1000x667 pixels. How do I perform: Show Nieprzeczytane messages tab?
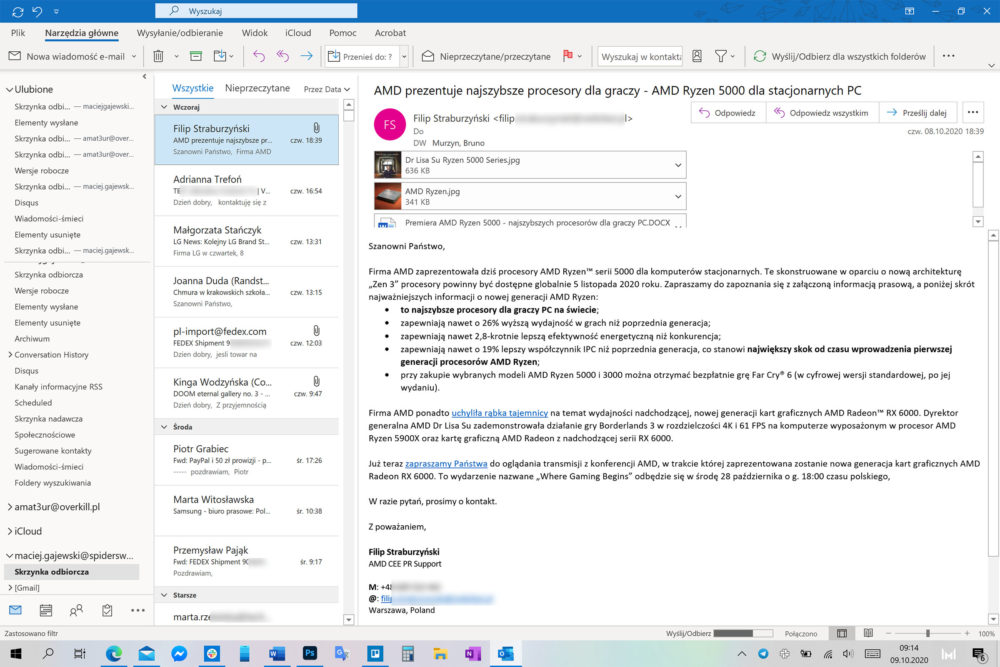tap(257, 88)
